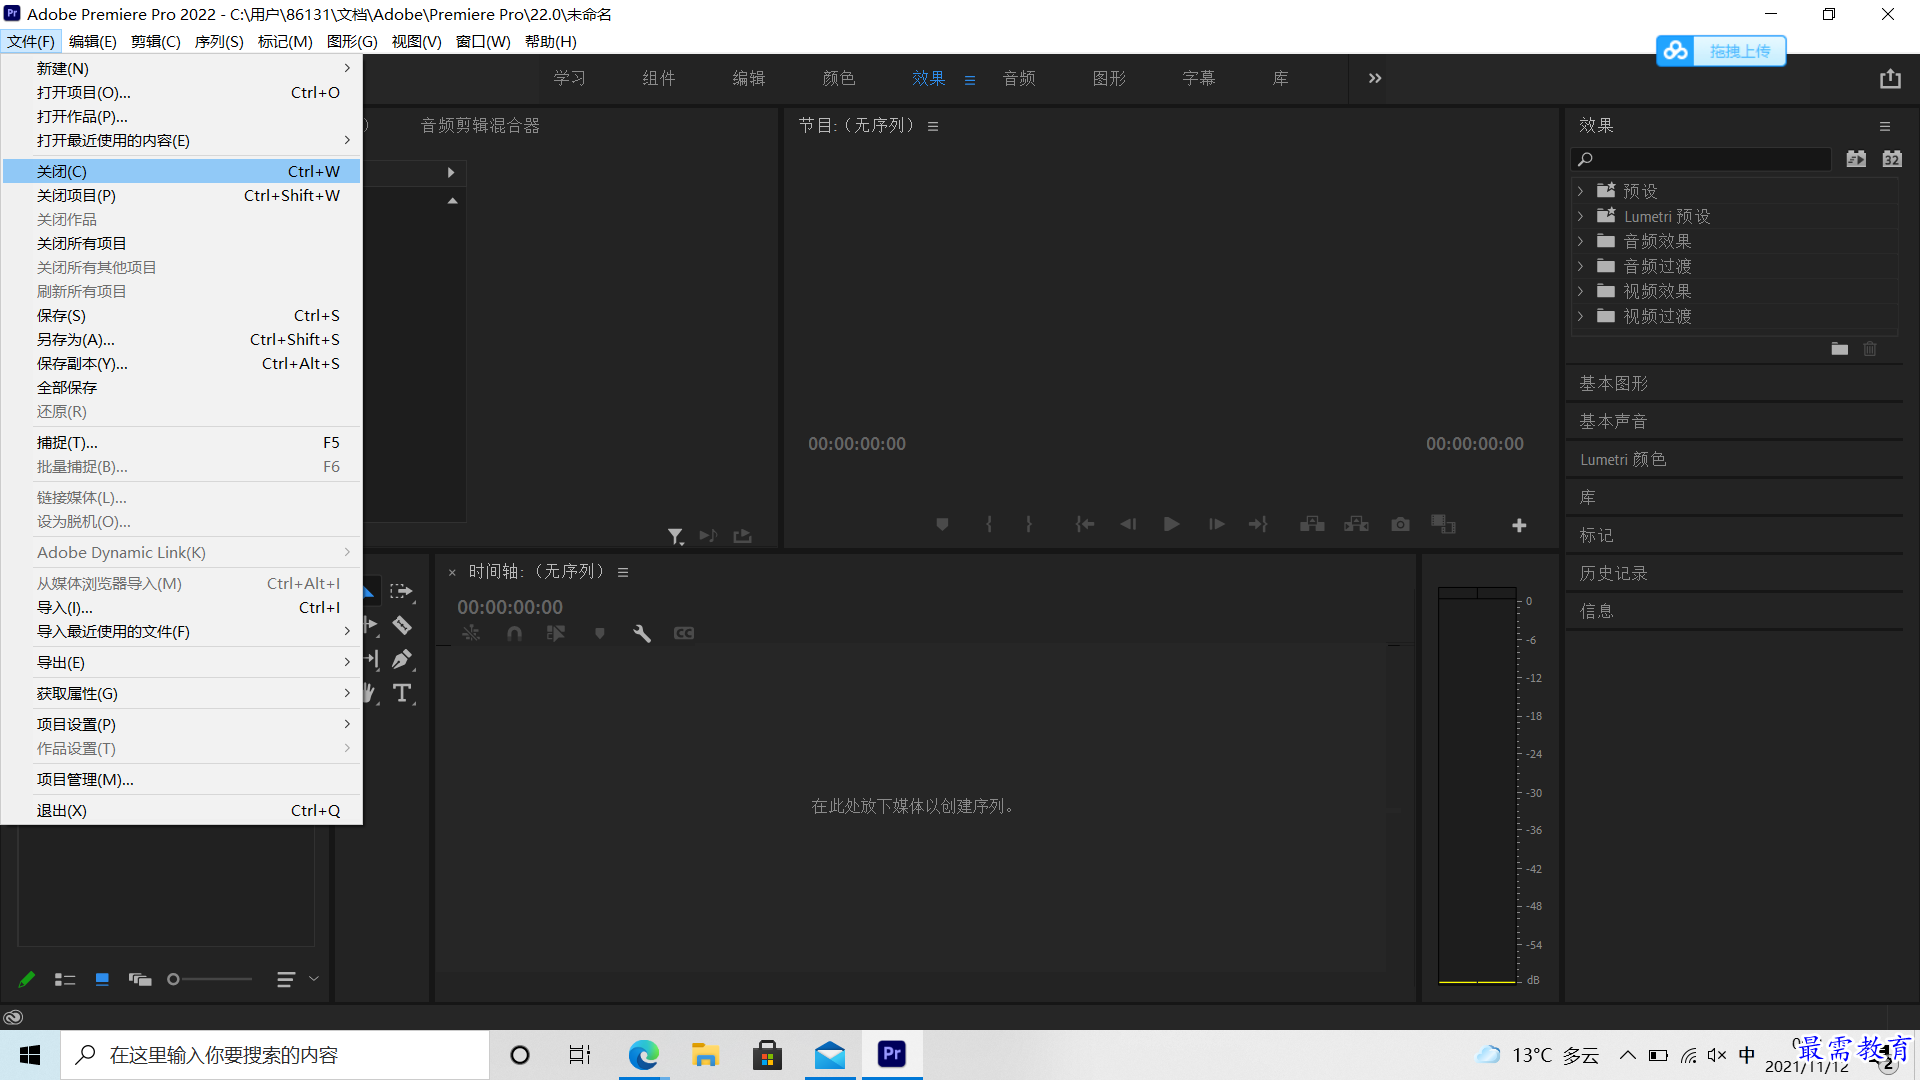Click the Step Back one frame icon

click(1128, 524)
